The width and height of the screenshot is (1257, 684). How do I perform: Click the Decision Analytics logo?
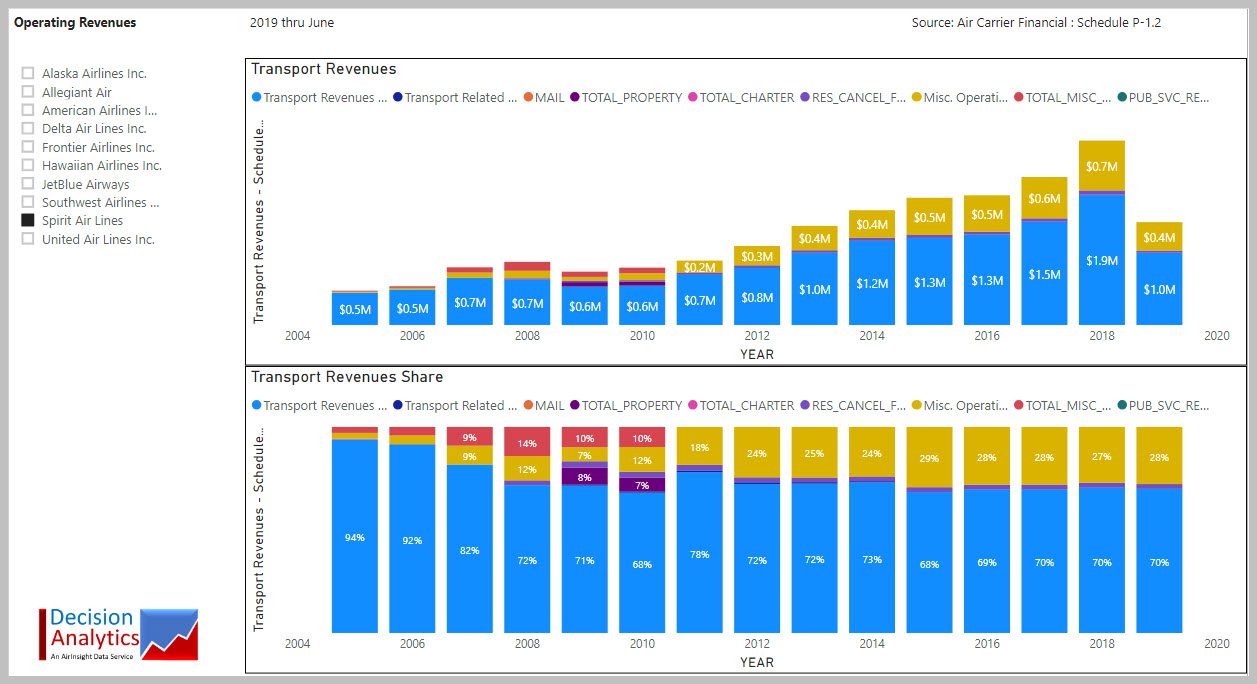[x=119, y=634]
